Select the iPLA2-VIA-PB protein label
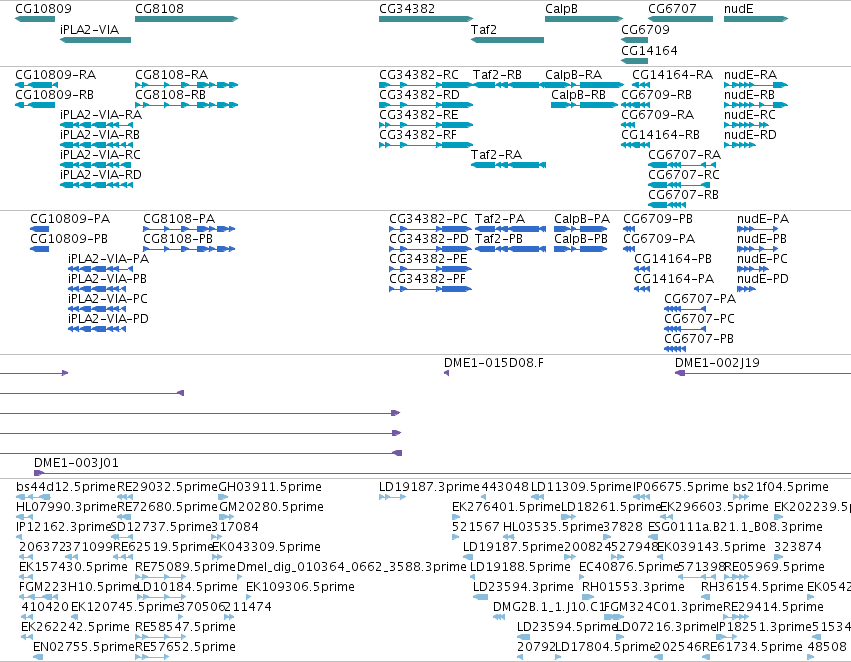Image resolution: width=851 pixels, height=662 pixels. click(x=107, y=279)
